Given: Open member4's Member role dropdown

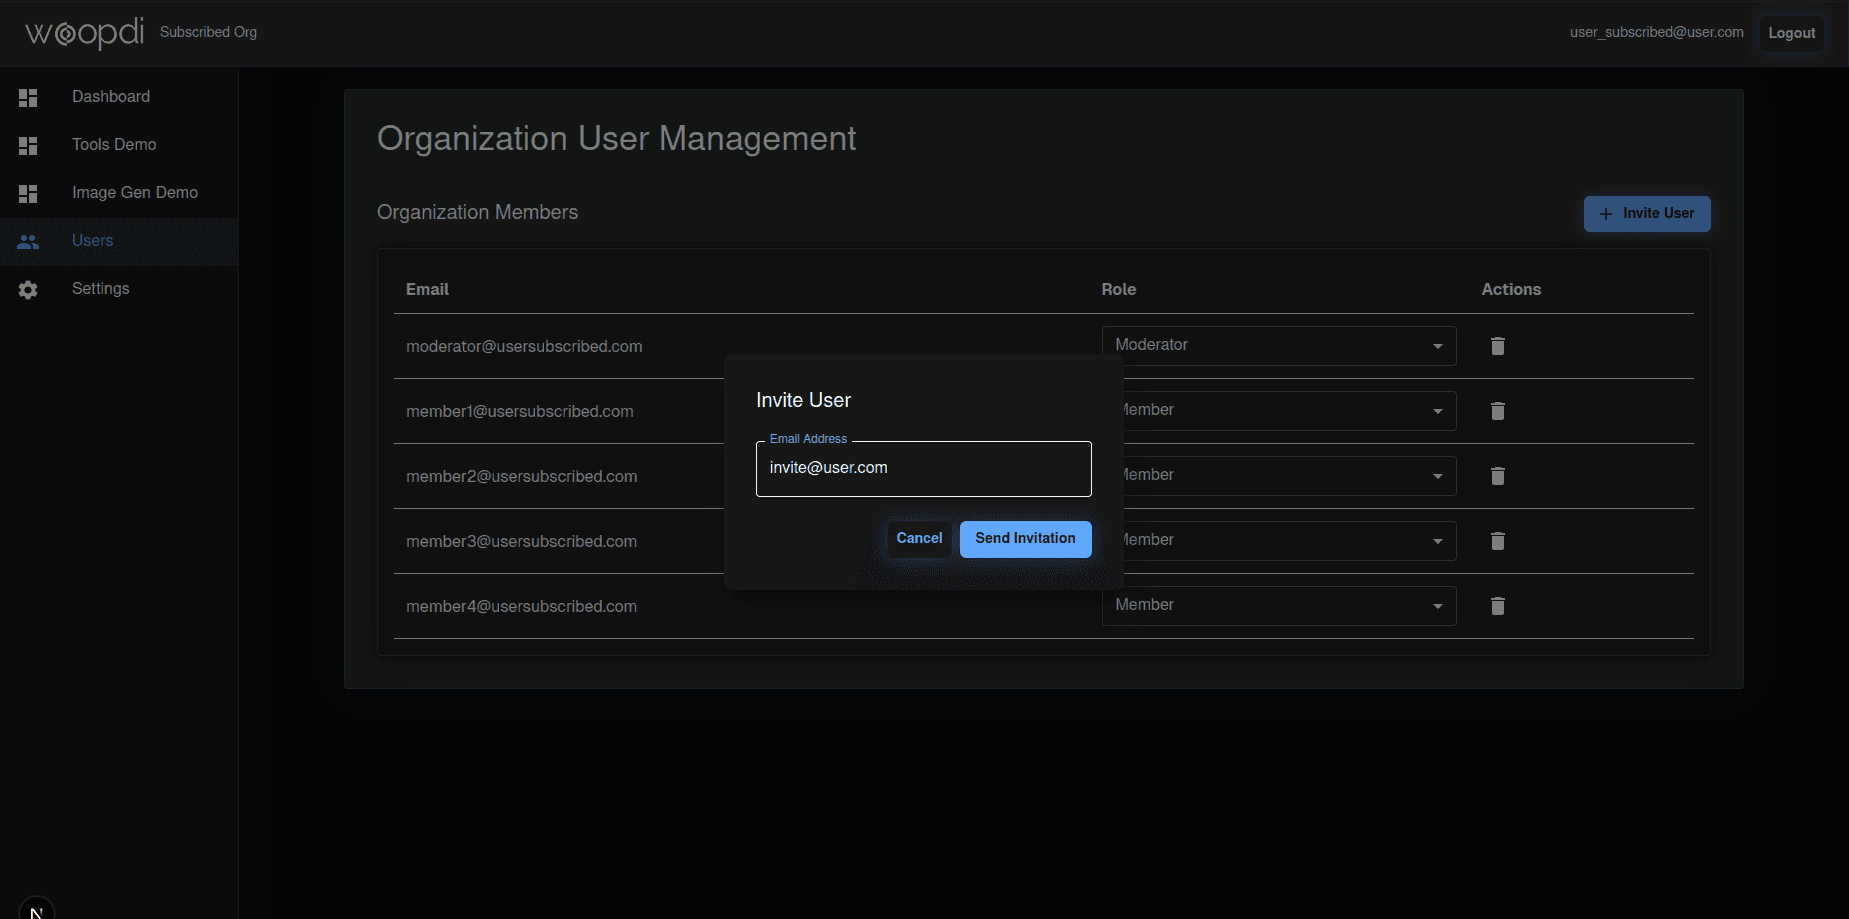Looking at the screenshot, I should (x=1278, y=606).
